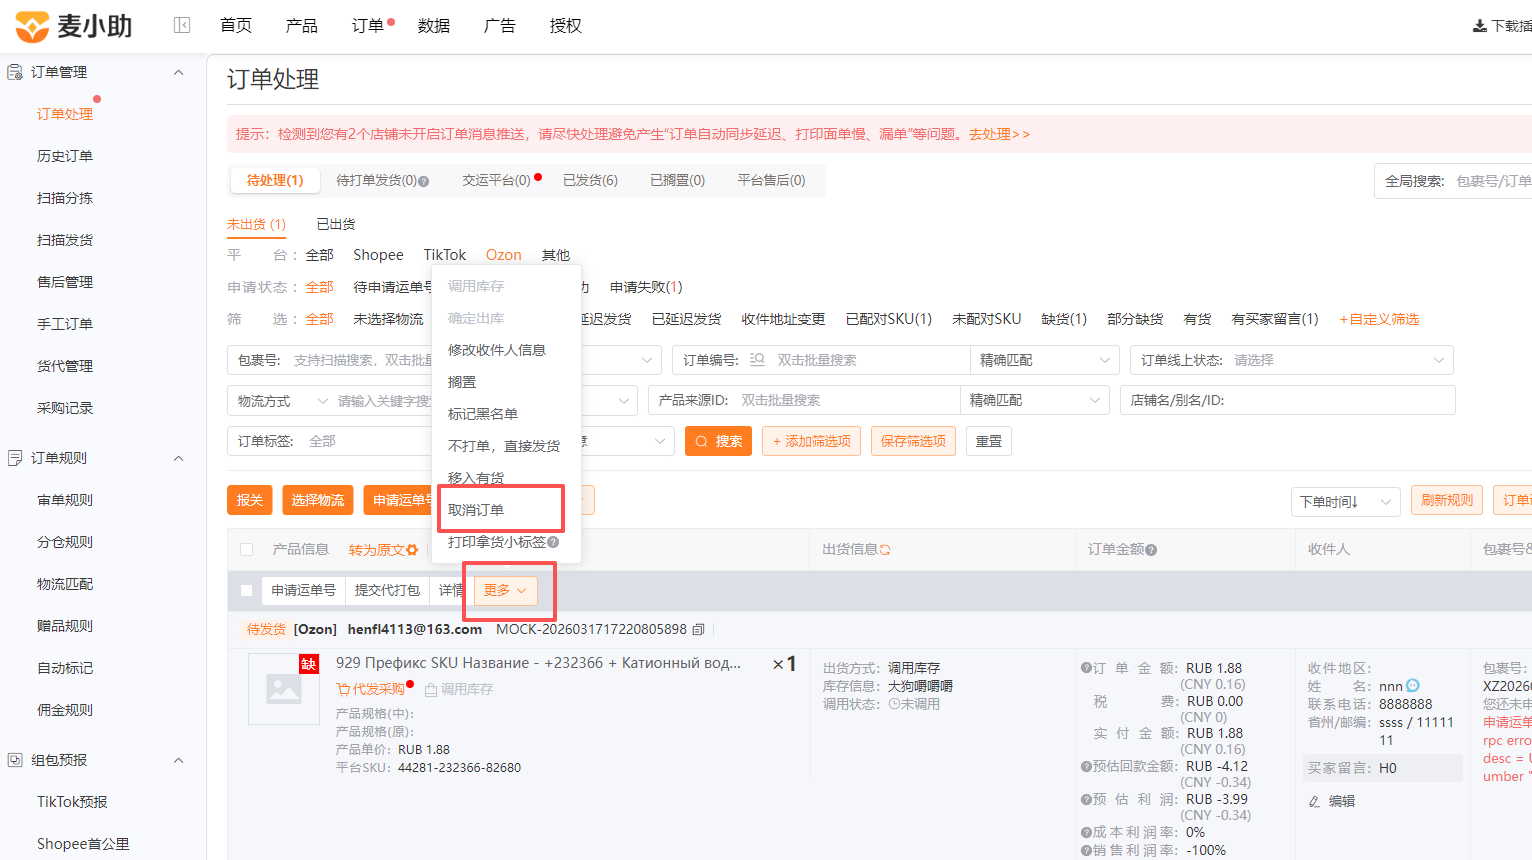Click the 组包预报 sidebar icon
1532x860 pixels.
(x=15, y=760)
